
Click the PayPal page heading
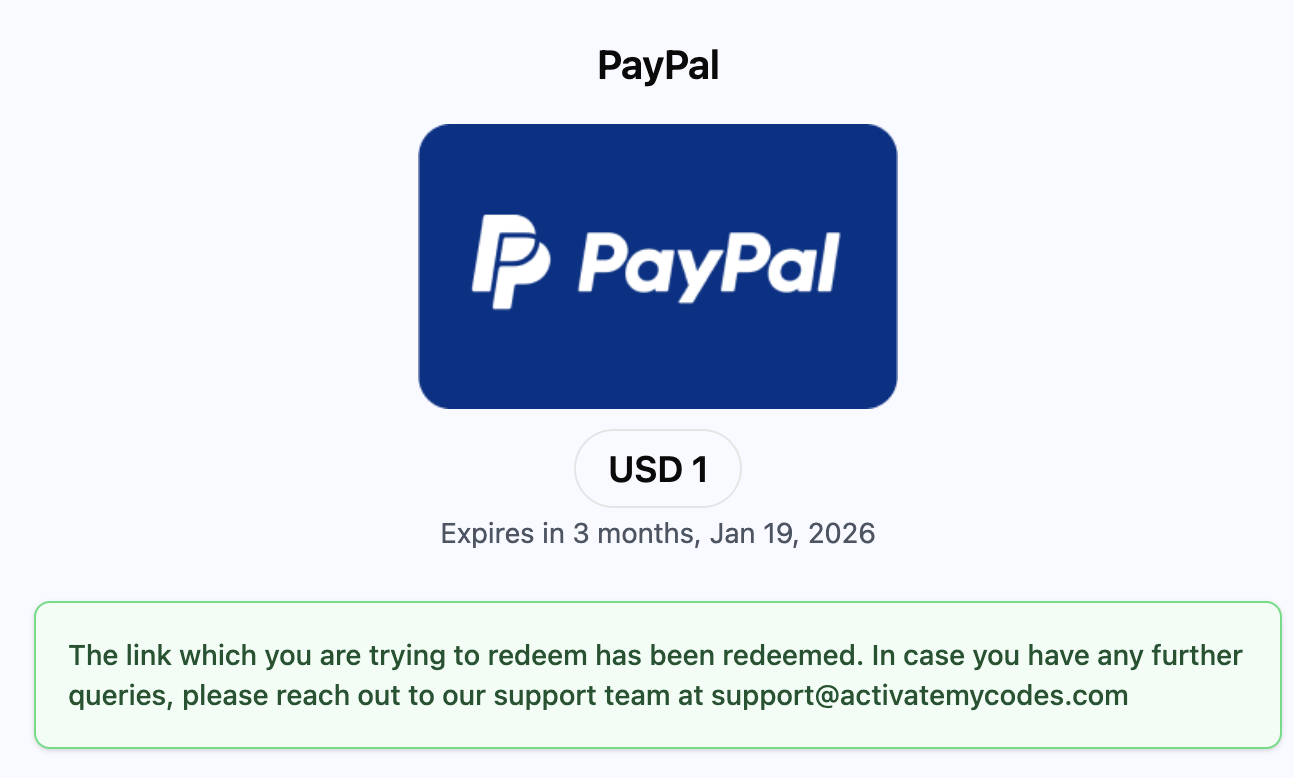(x=658, y=66)
